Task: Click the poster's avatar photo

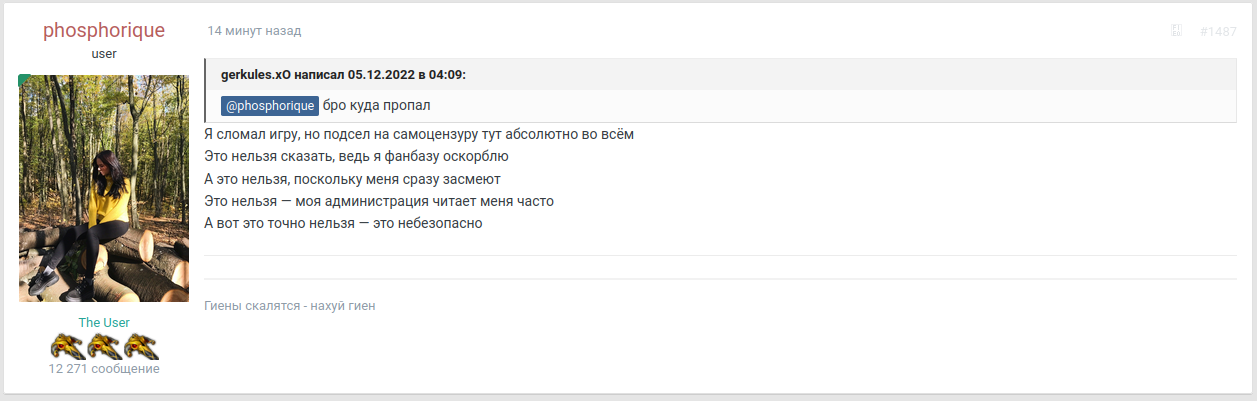Action: pos(104,188)
